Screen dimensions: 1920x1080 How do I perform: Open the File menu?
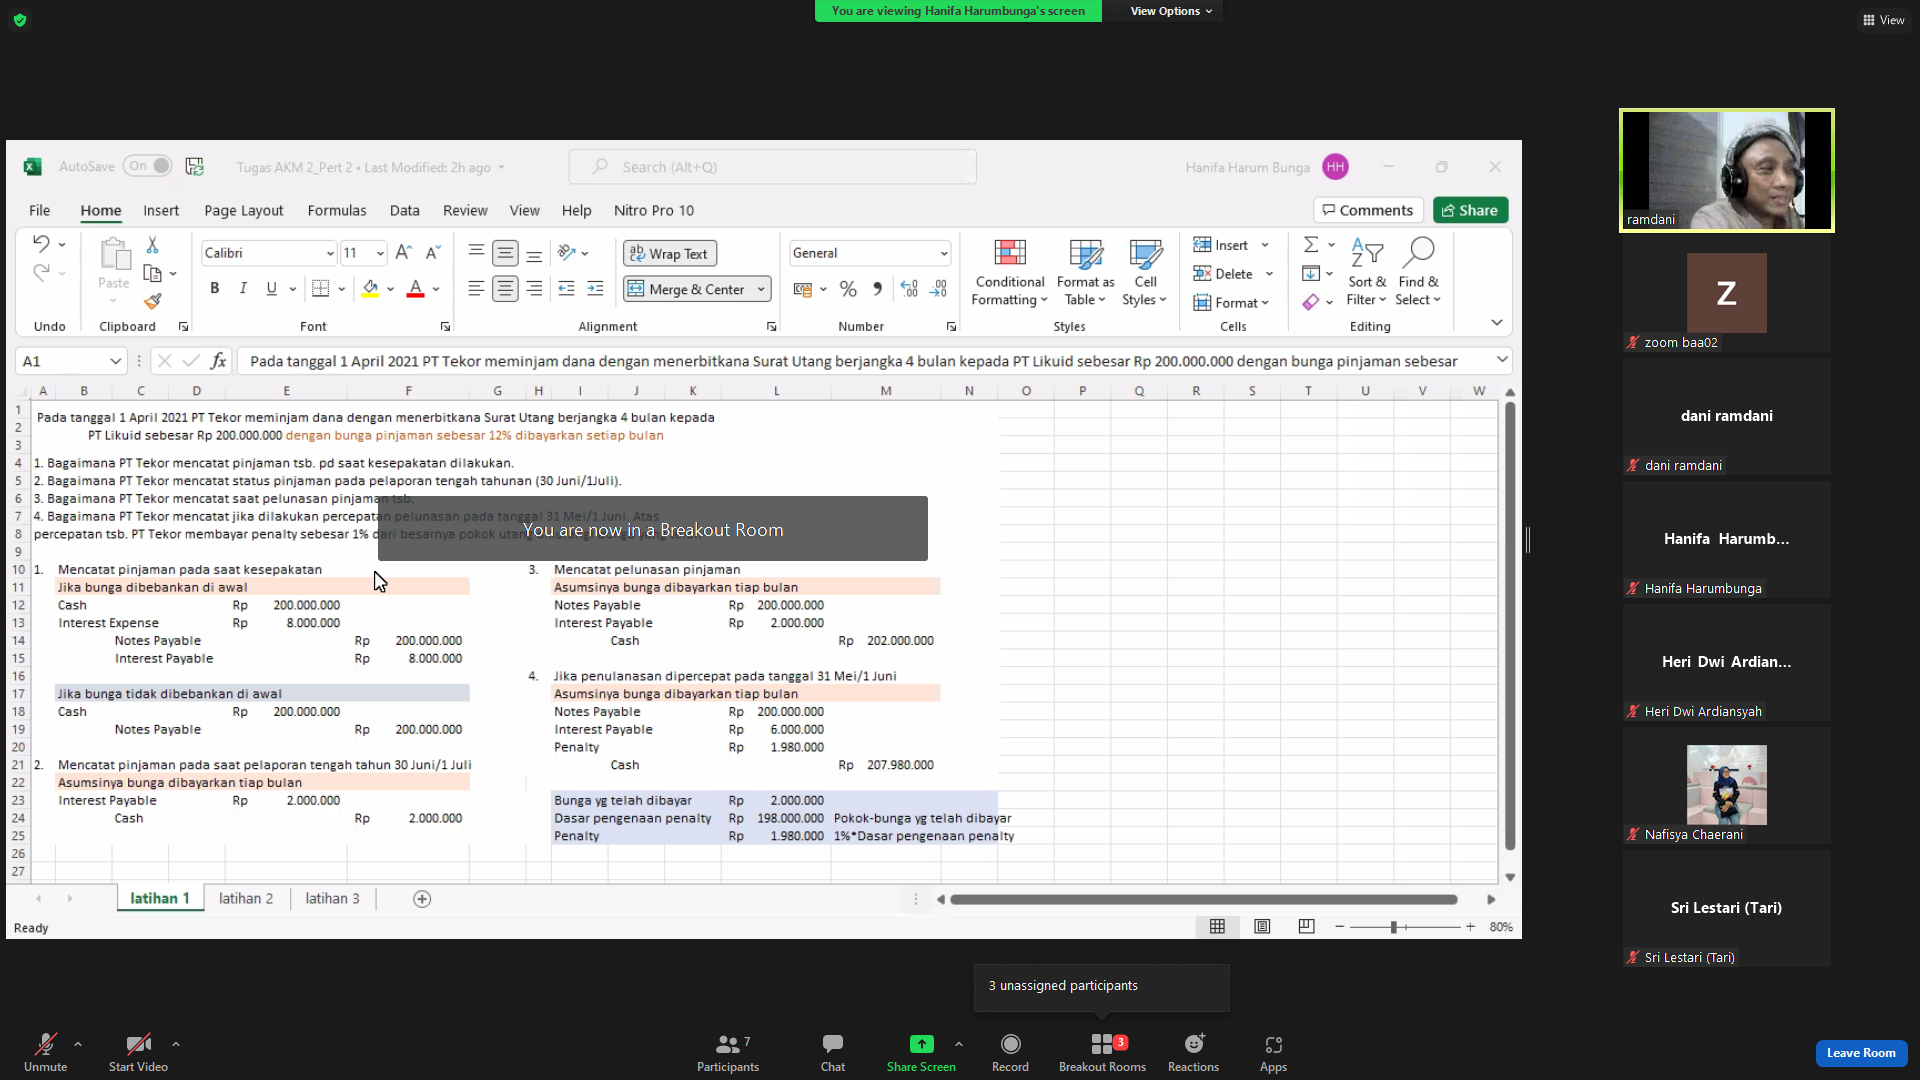click(x=39, y=210)
